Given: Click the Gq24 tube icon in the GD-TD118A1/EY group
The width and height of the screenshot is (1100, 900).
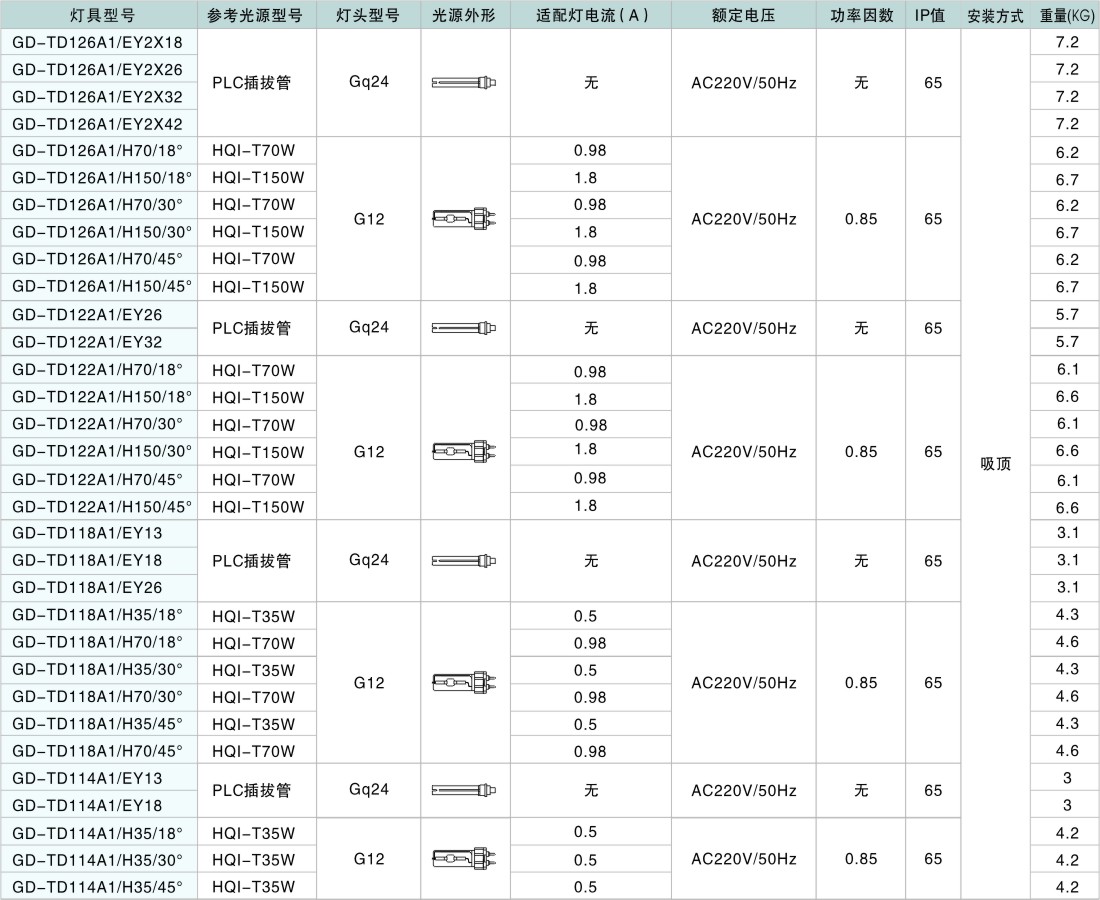Looking at the screenshot, I should point(465,560).
